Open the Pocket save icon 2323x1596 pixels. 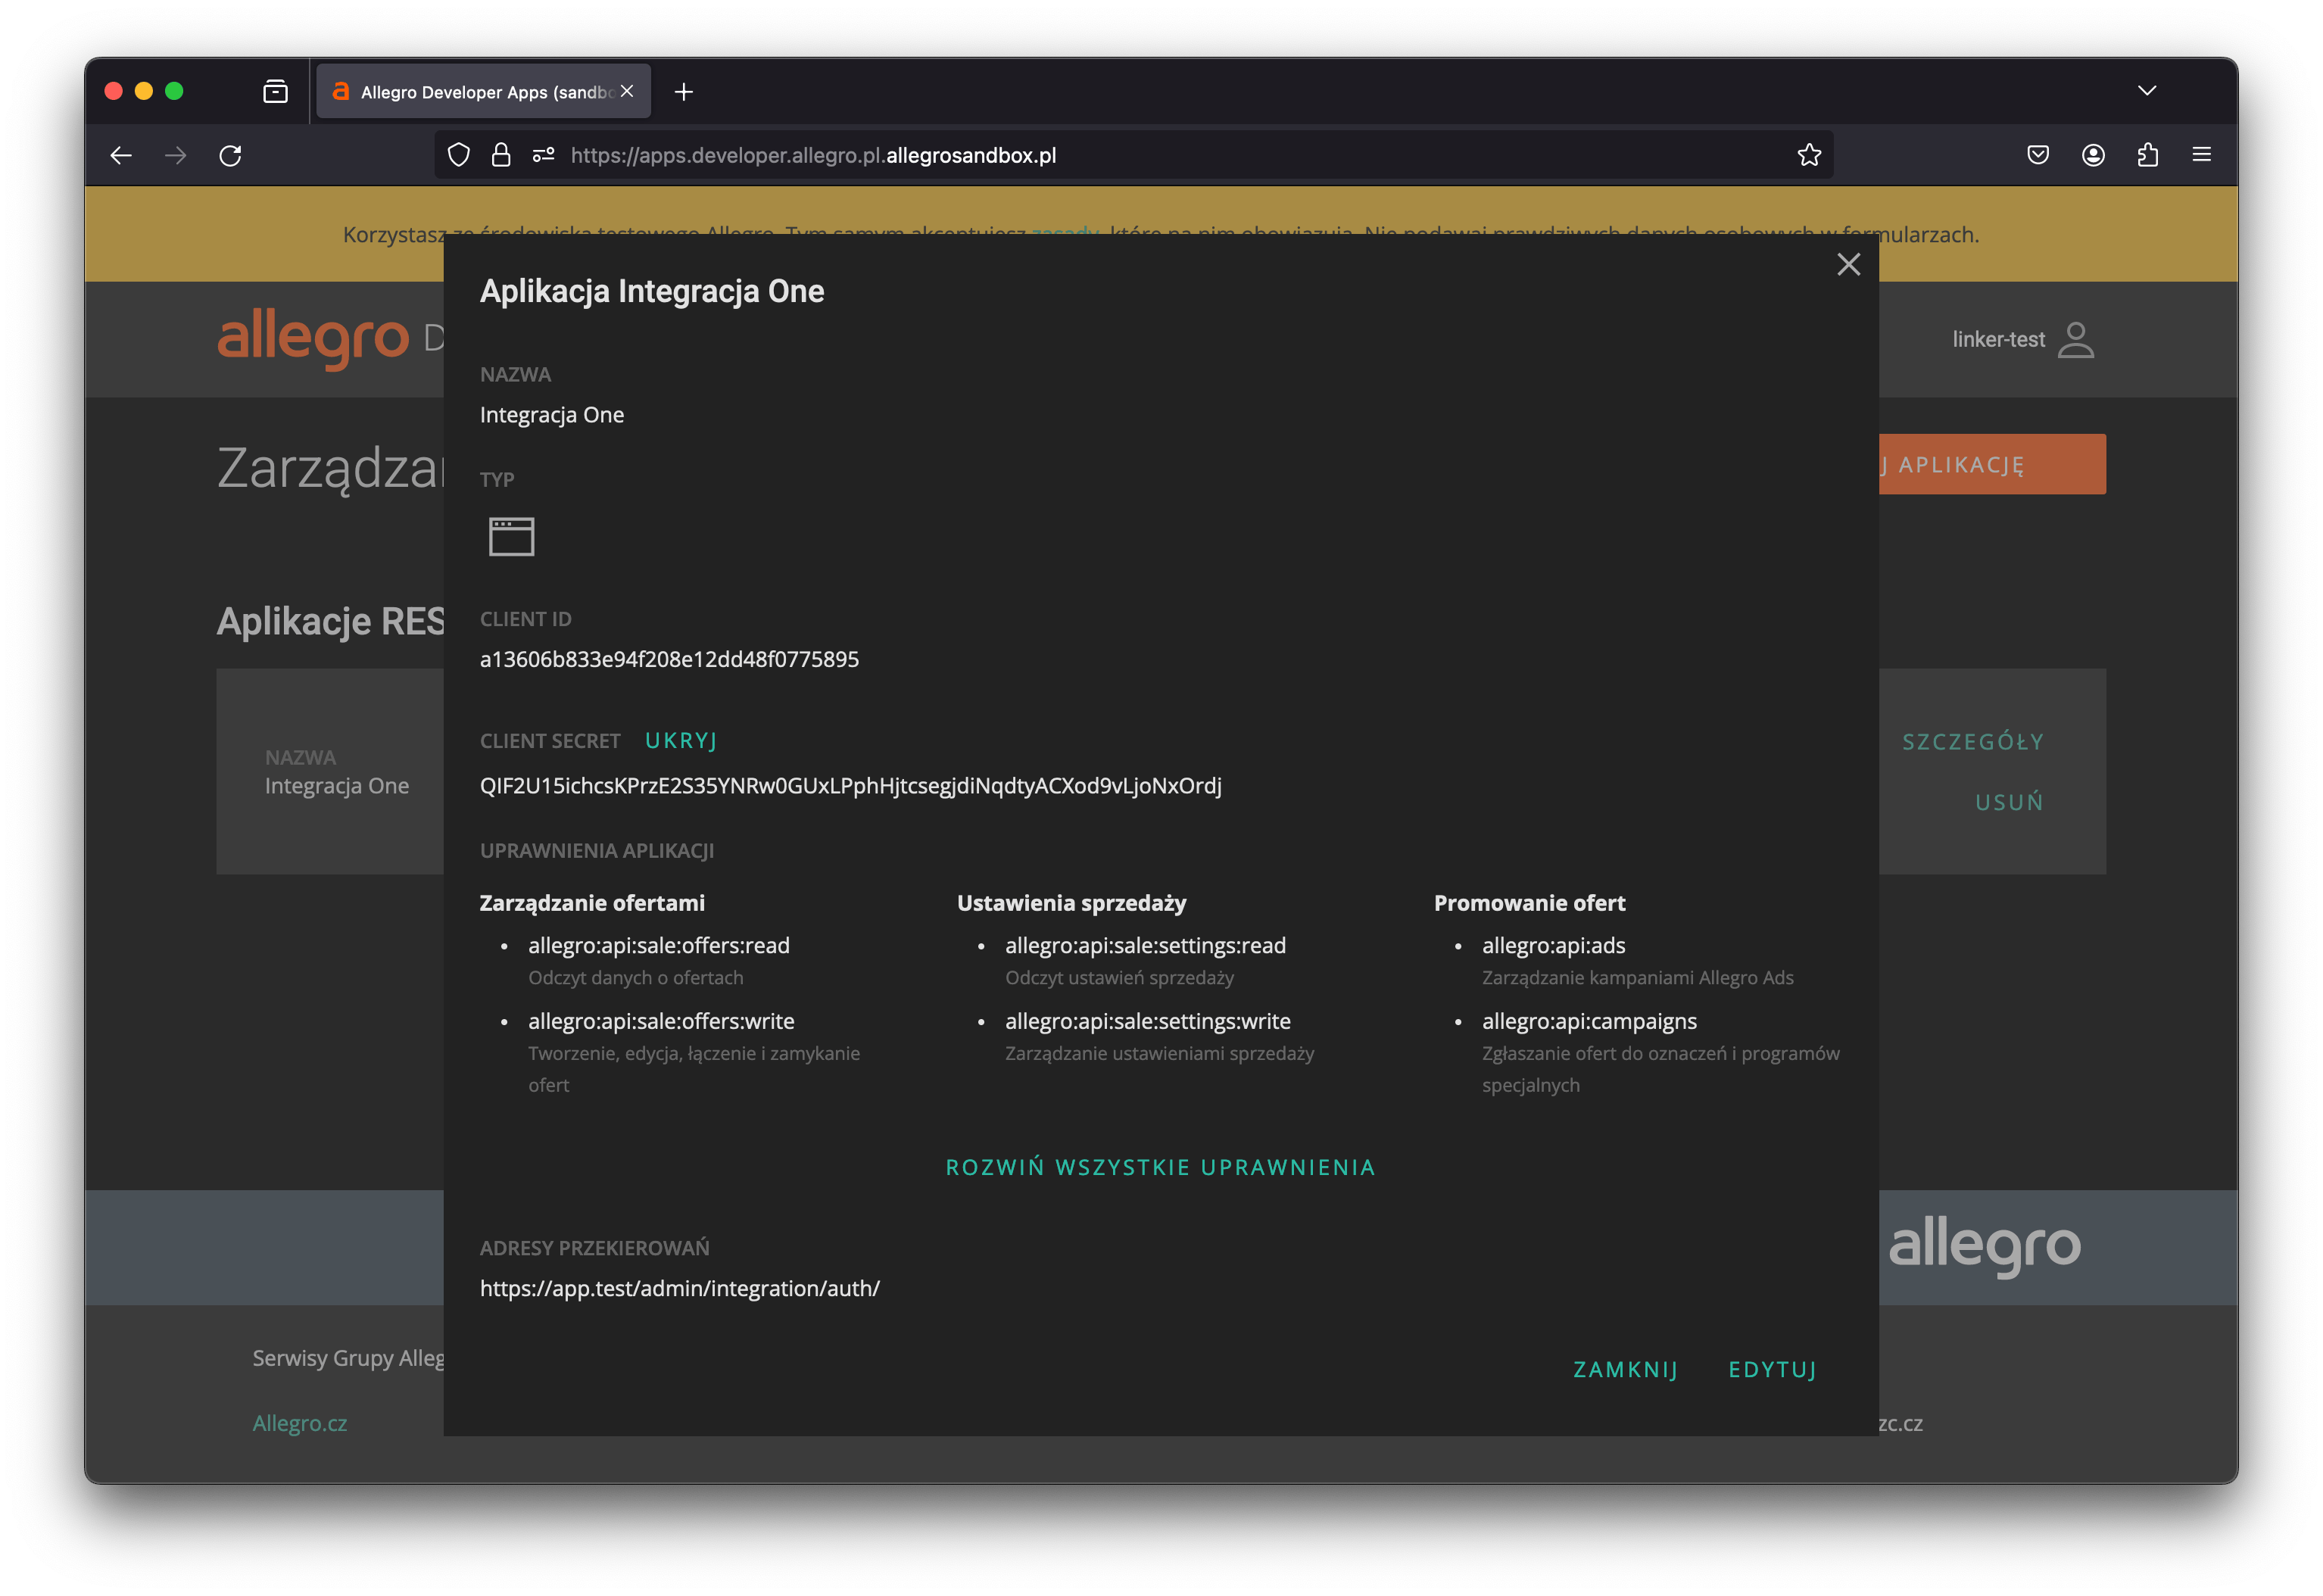pyautogui.click(x=2037, y=155)
